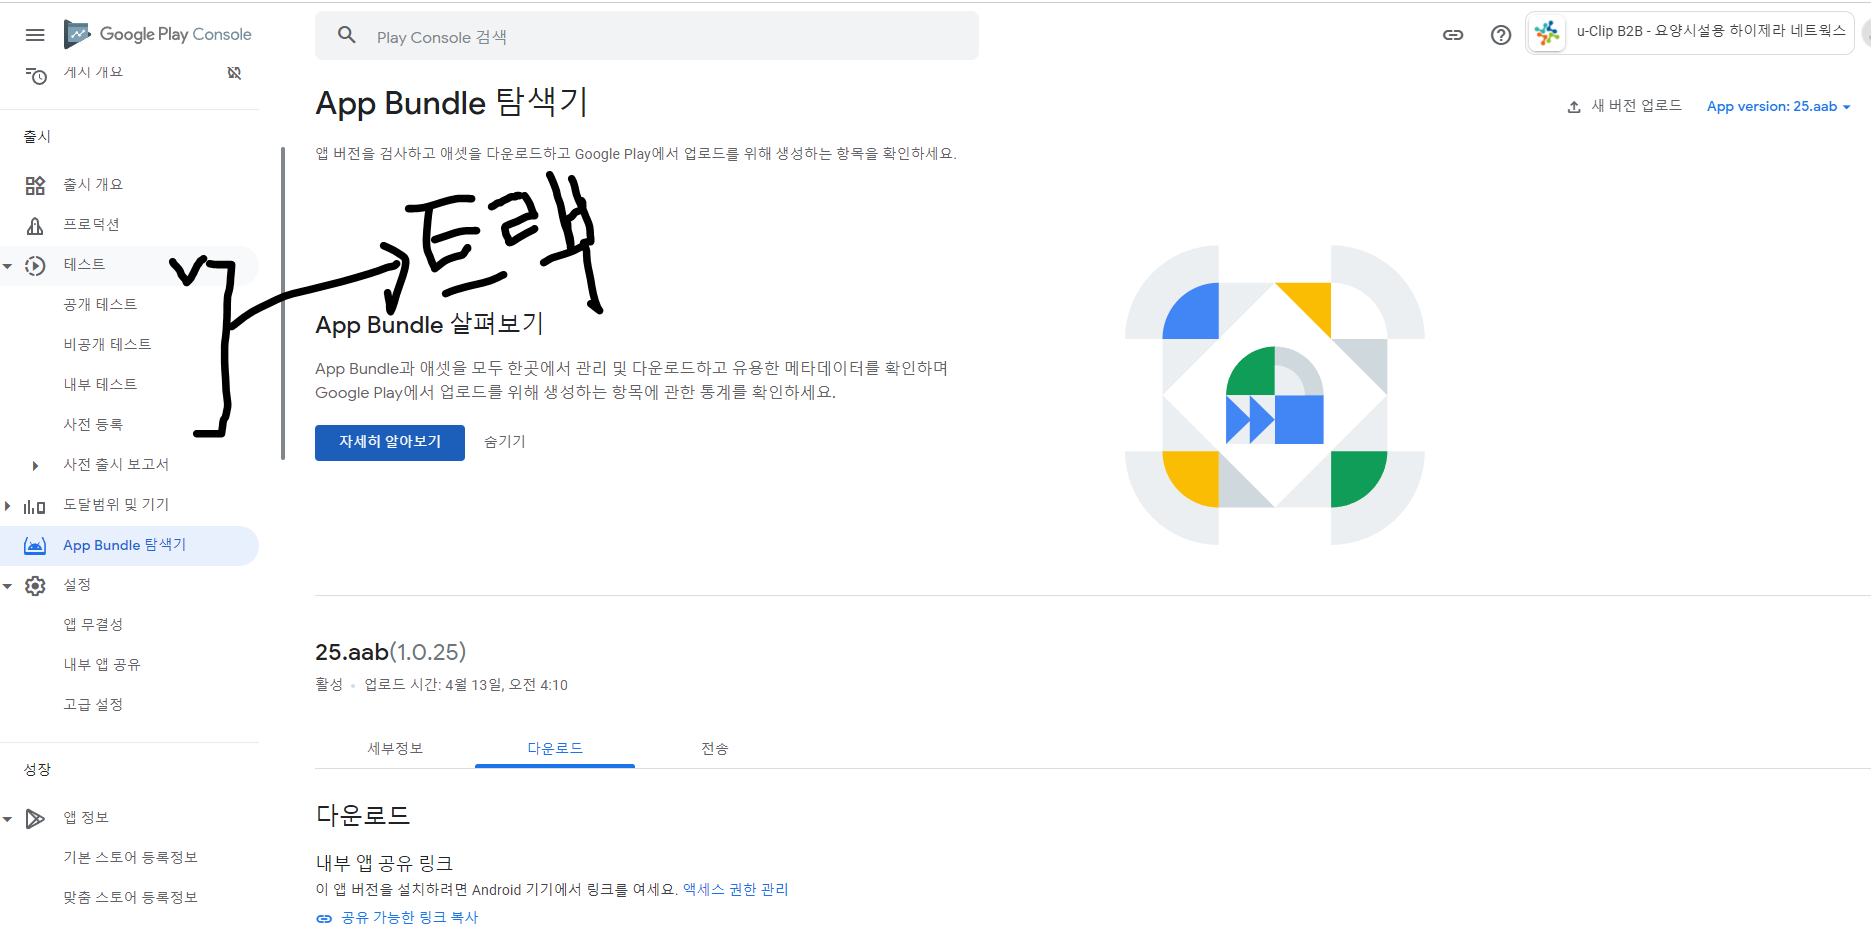
Task: Click into Play Console 검색 field
Action: pos(647,36)
